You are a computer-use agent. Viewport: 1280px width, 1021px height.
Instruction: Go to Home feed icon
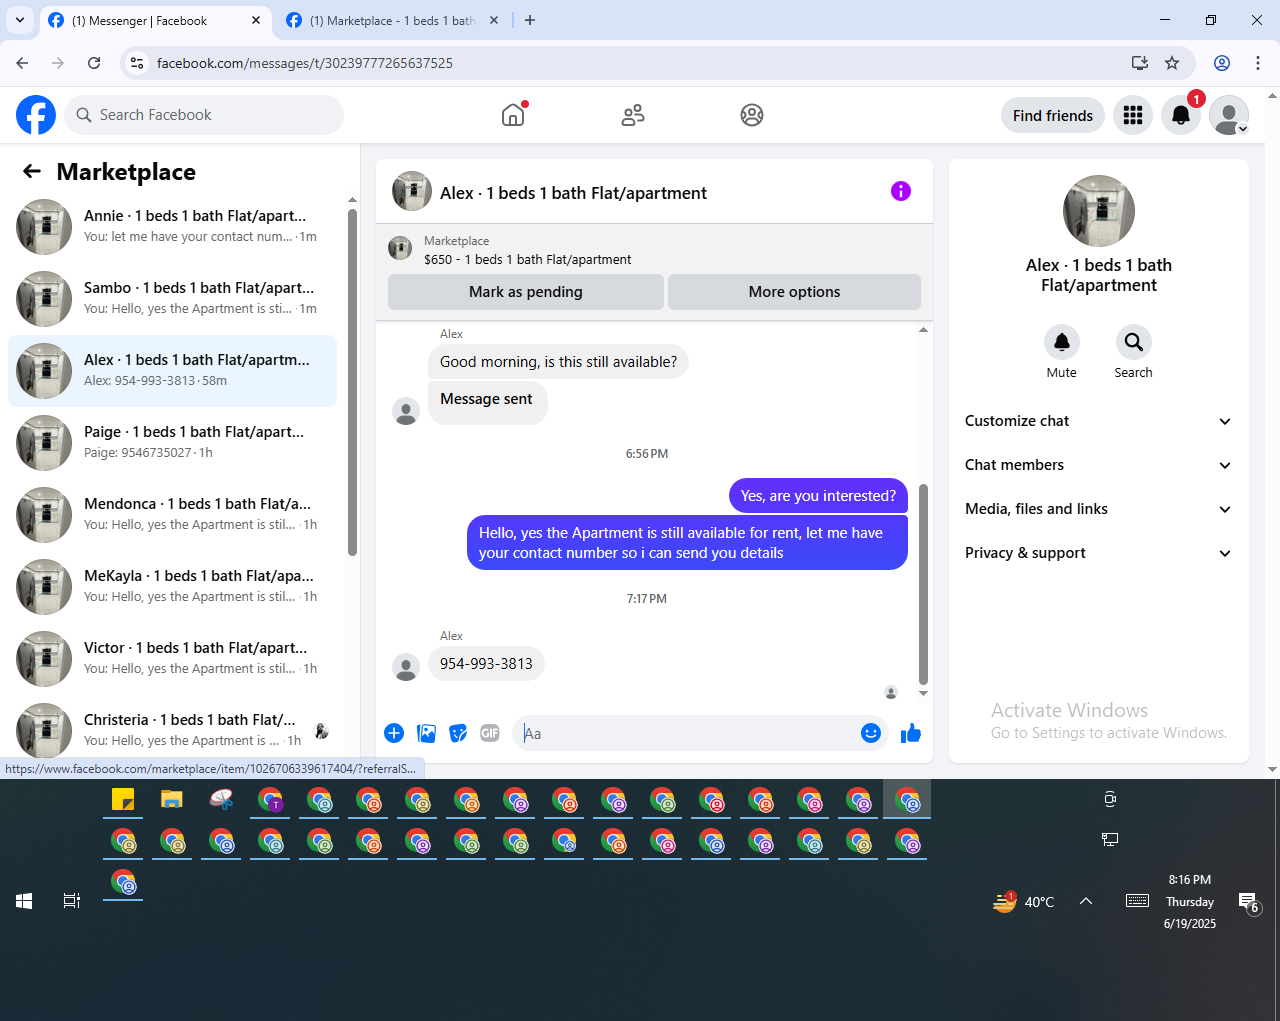tap(513, 115)
